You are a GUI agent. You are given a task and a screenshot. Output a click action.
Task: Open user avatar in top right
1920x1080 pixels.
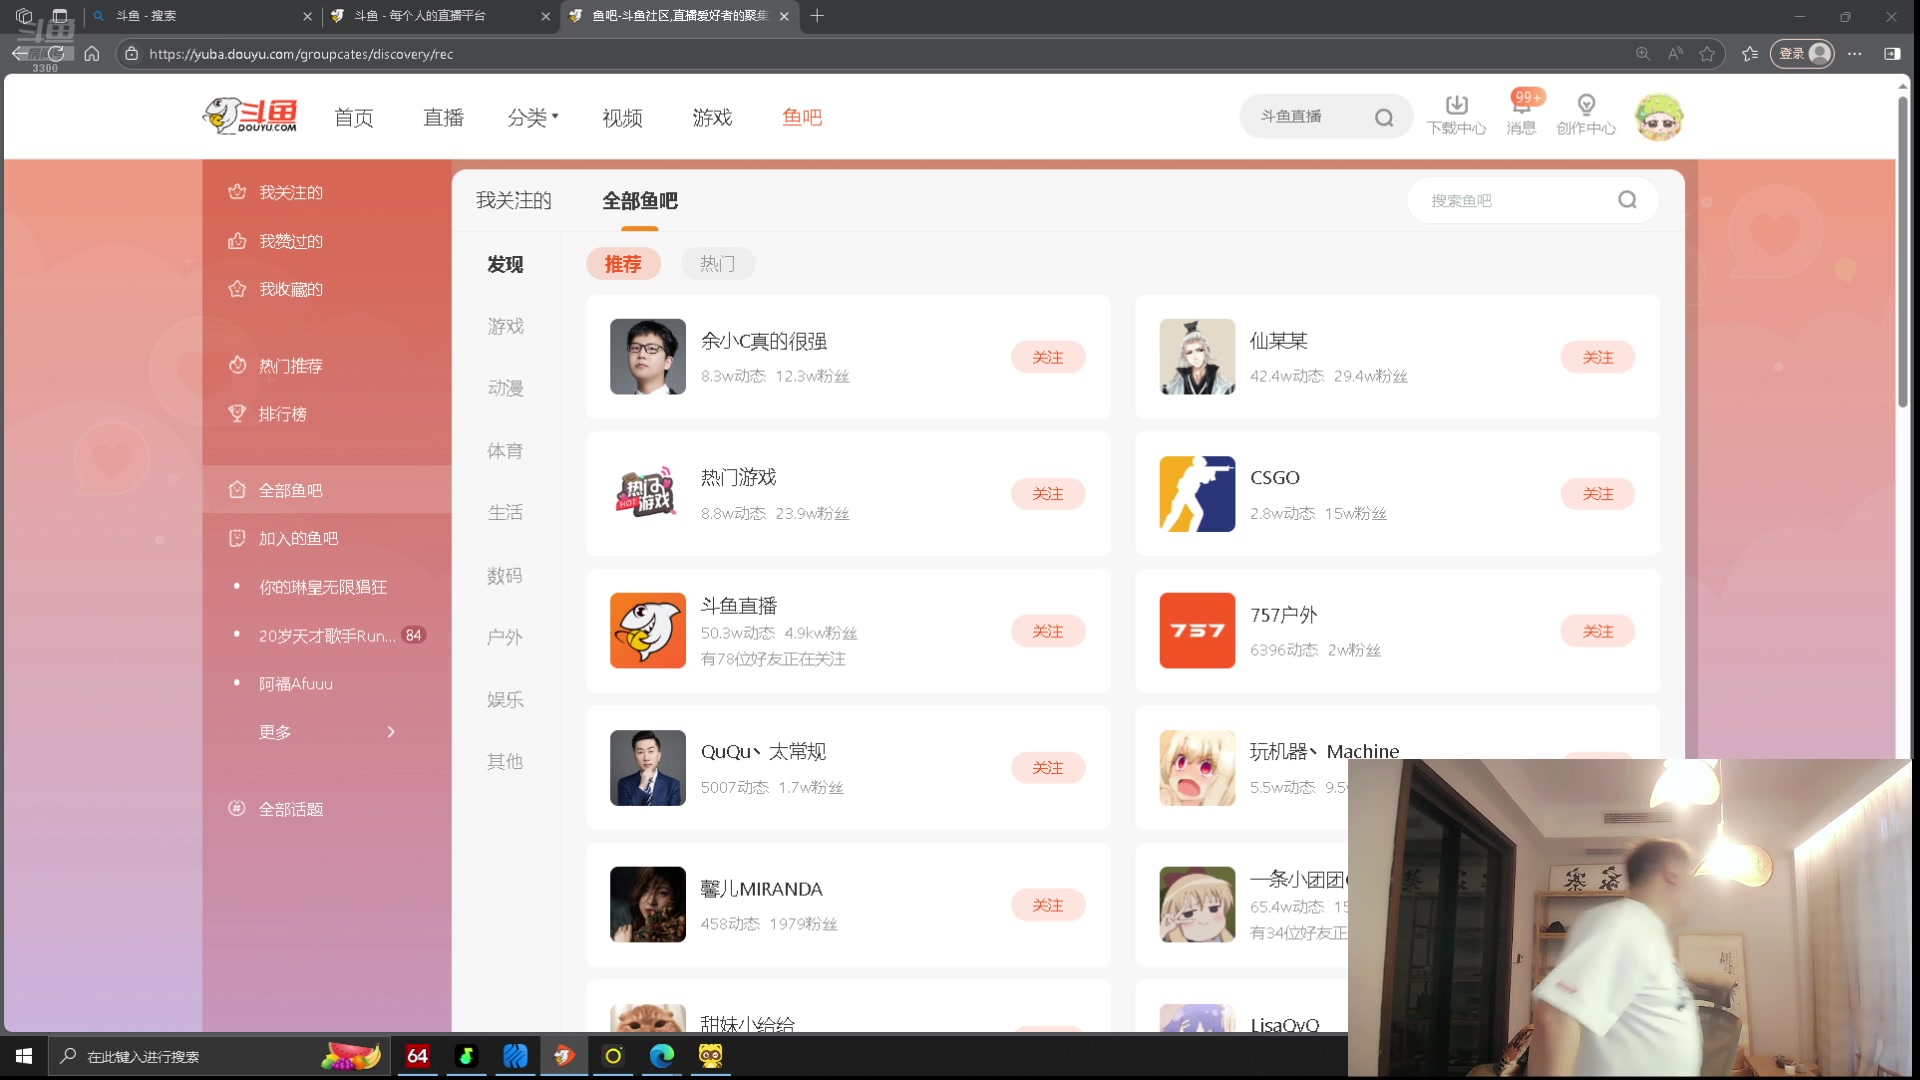pyautogui.click(x=1659, y=118)
